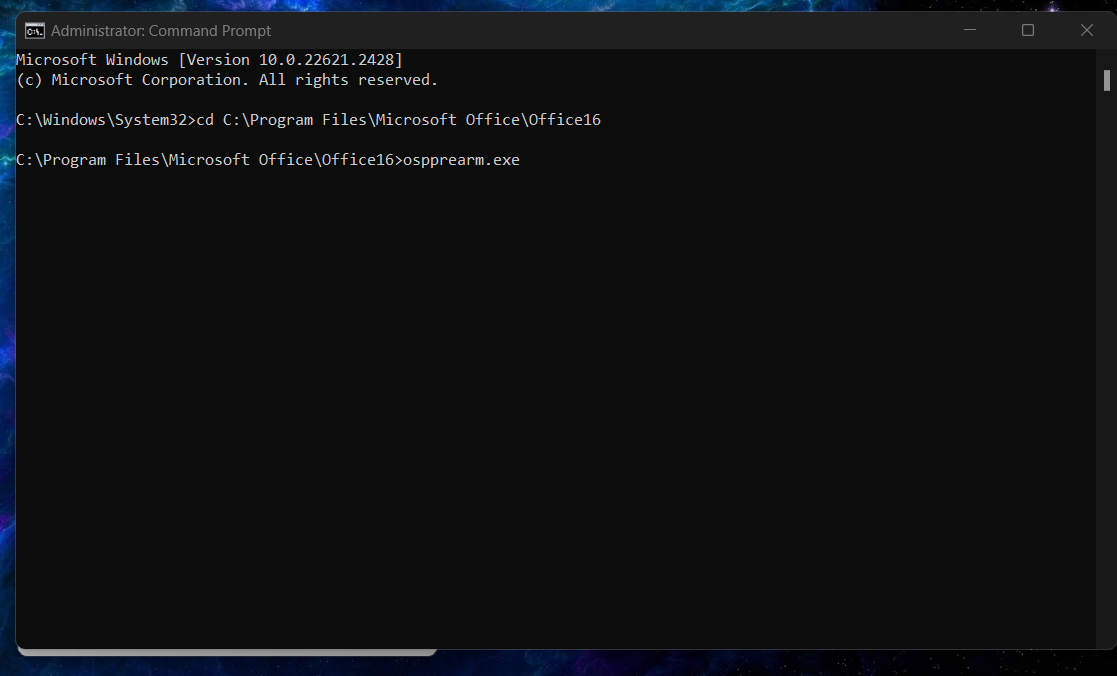Maximize the Command Prompt window
The image size is (1117, 676).
tap(1027, 30)
